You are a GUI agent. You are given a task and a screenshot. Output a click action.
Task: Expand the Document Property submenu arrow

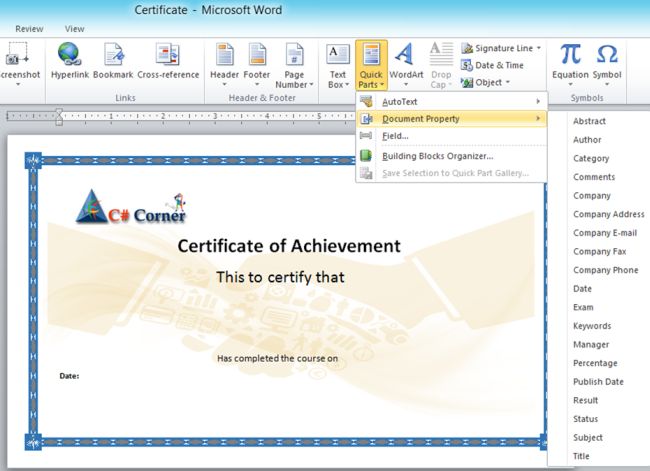pyautogui.click(x=538, y=119)
